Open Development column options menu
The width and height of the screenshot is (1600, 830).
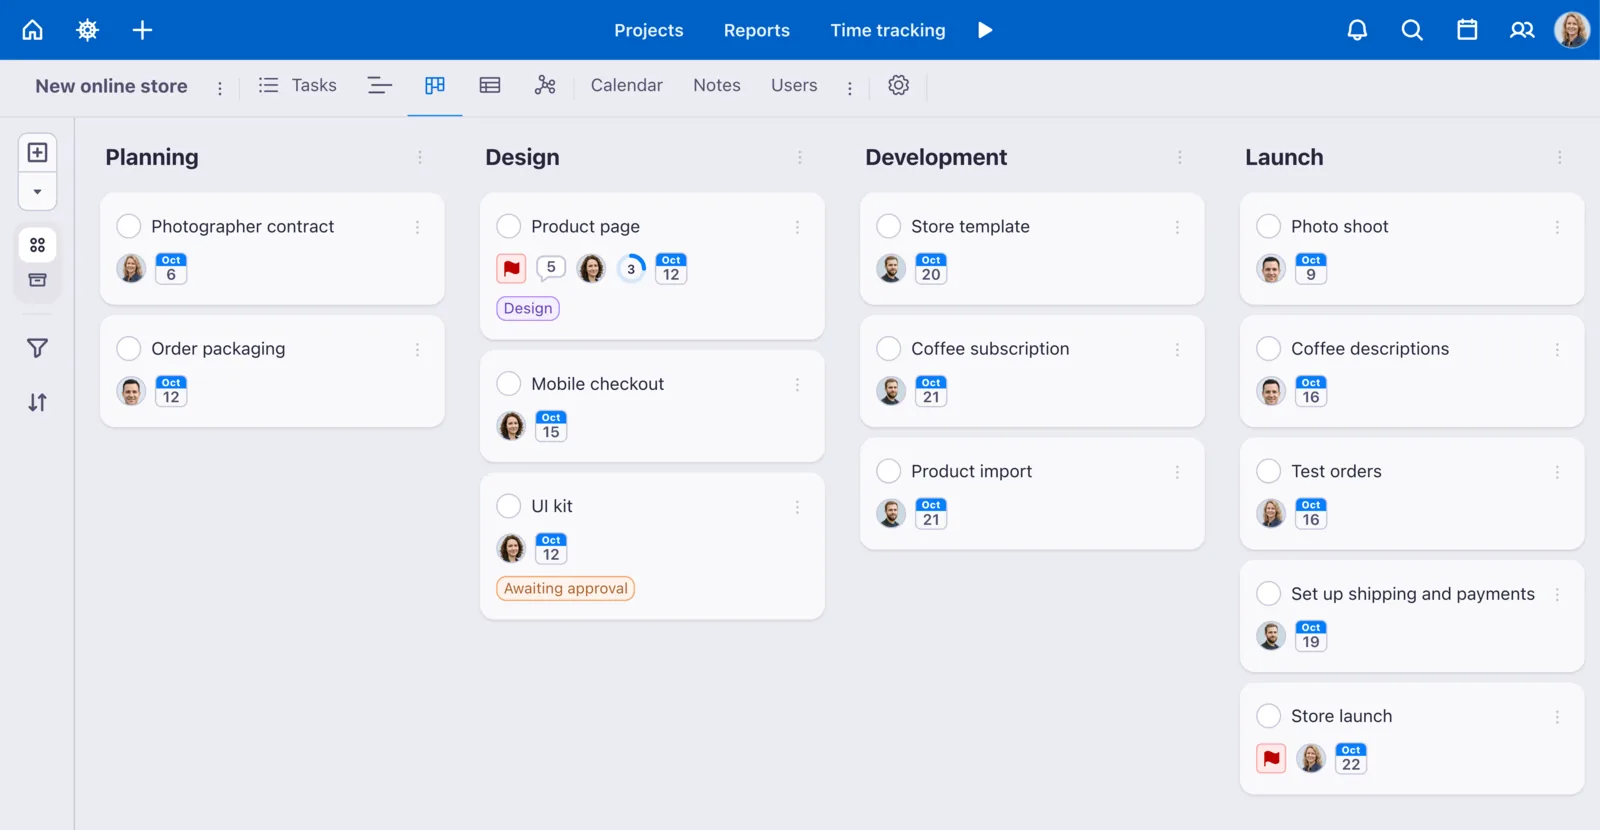click(x=1180, y=157)
